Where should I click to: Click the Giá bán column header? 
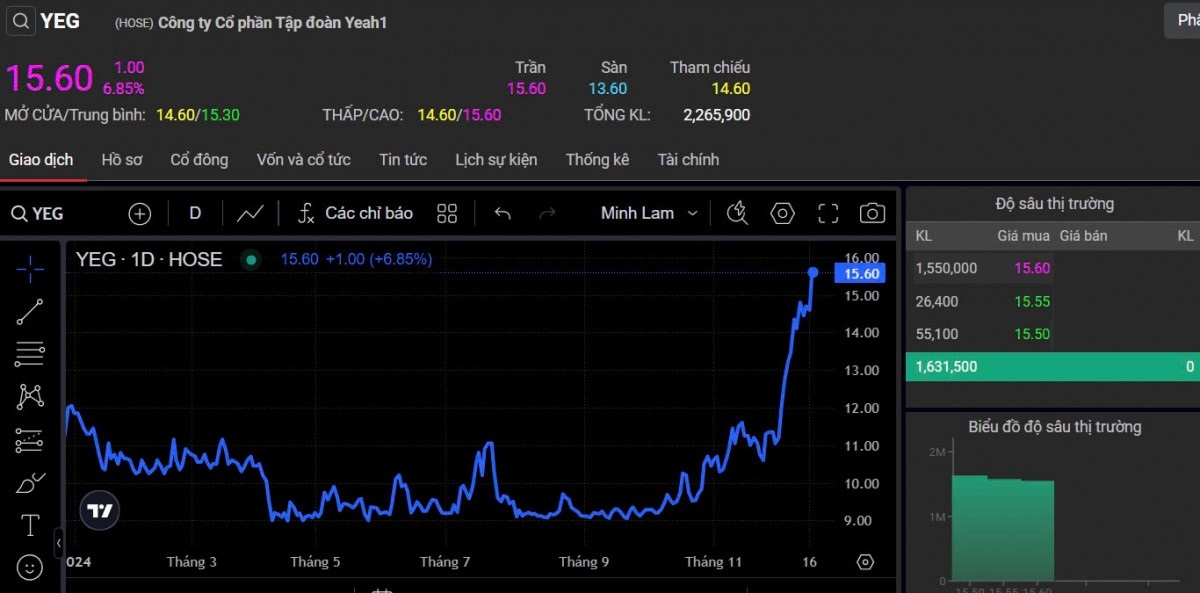click(1083, 236)
